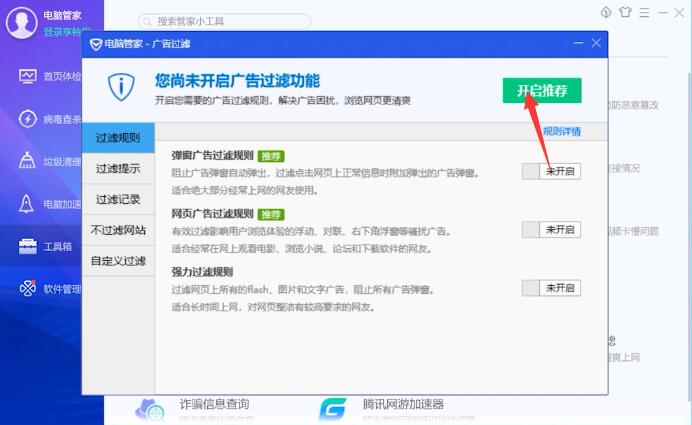This screenshot has width=692, height=425.
Task: Click 腾讯网游加速器 text label
Action: 403,404
